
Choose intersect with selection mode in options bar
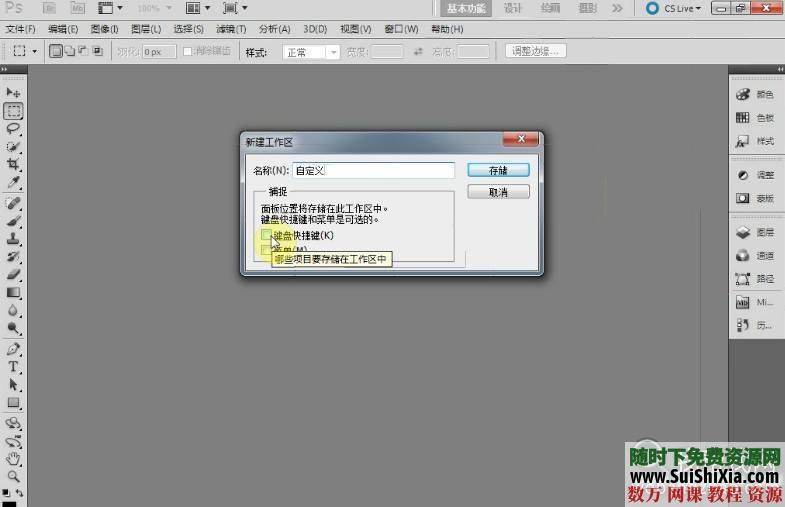pos(97,51)
